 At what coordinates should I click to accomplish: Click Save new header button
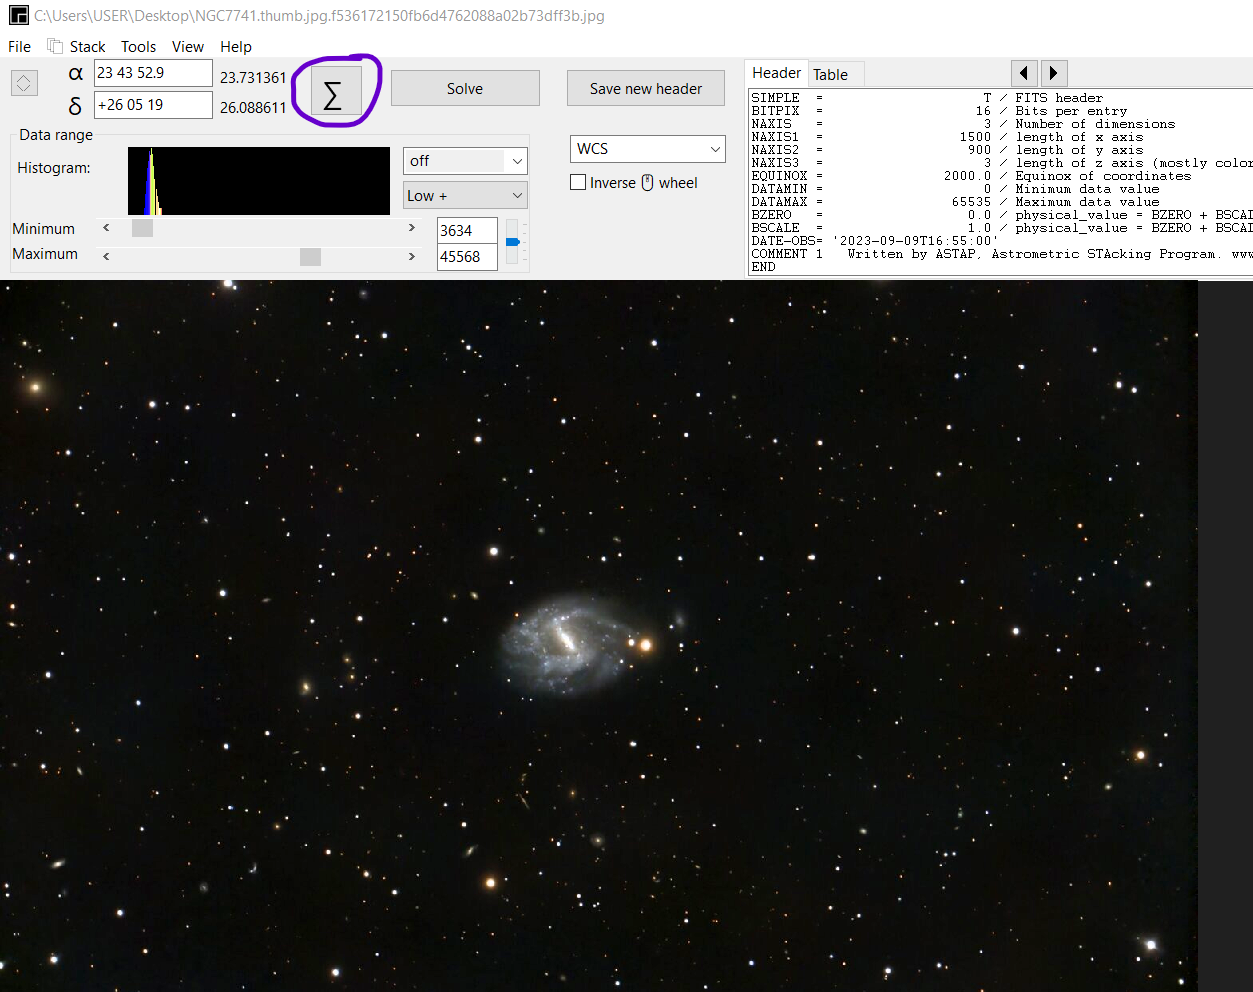coord(646,88)
